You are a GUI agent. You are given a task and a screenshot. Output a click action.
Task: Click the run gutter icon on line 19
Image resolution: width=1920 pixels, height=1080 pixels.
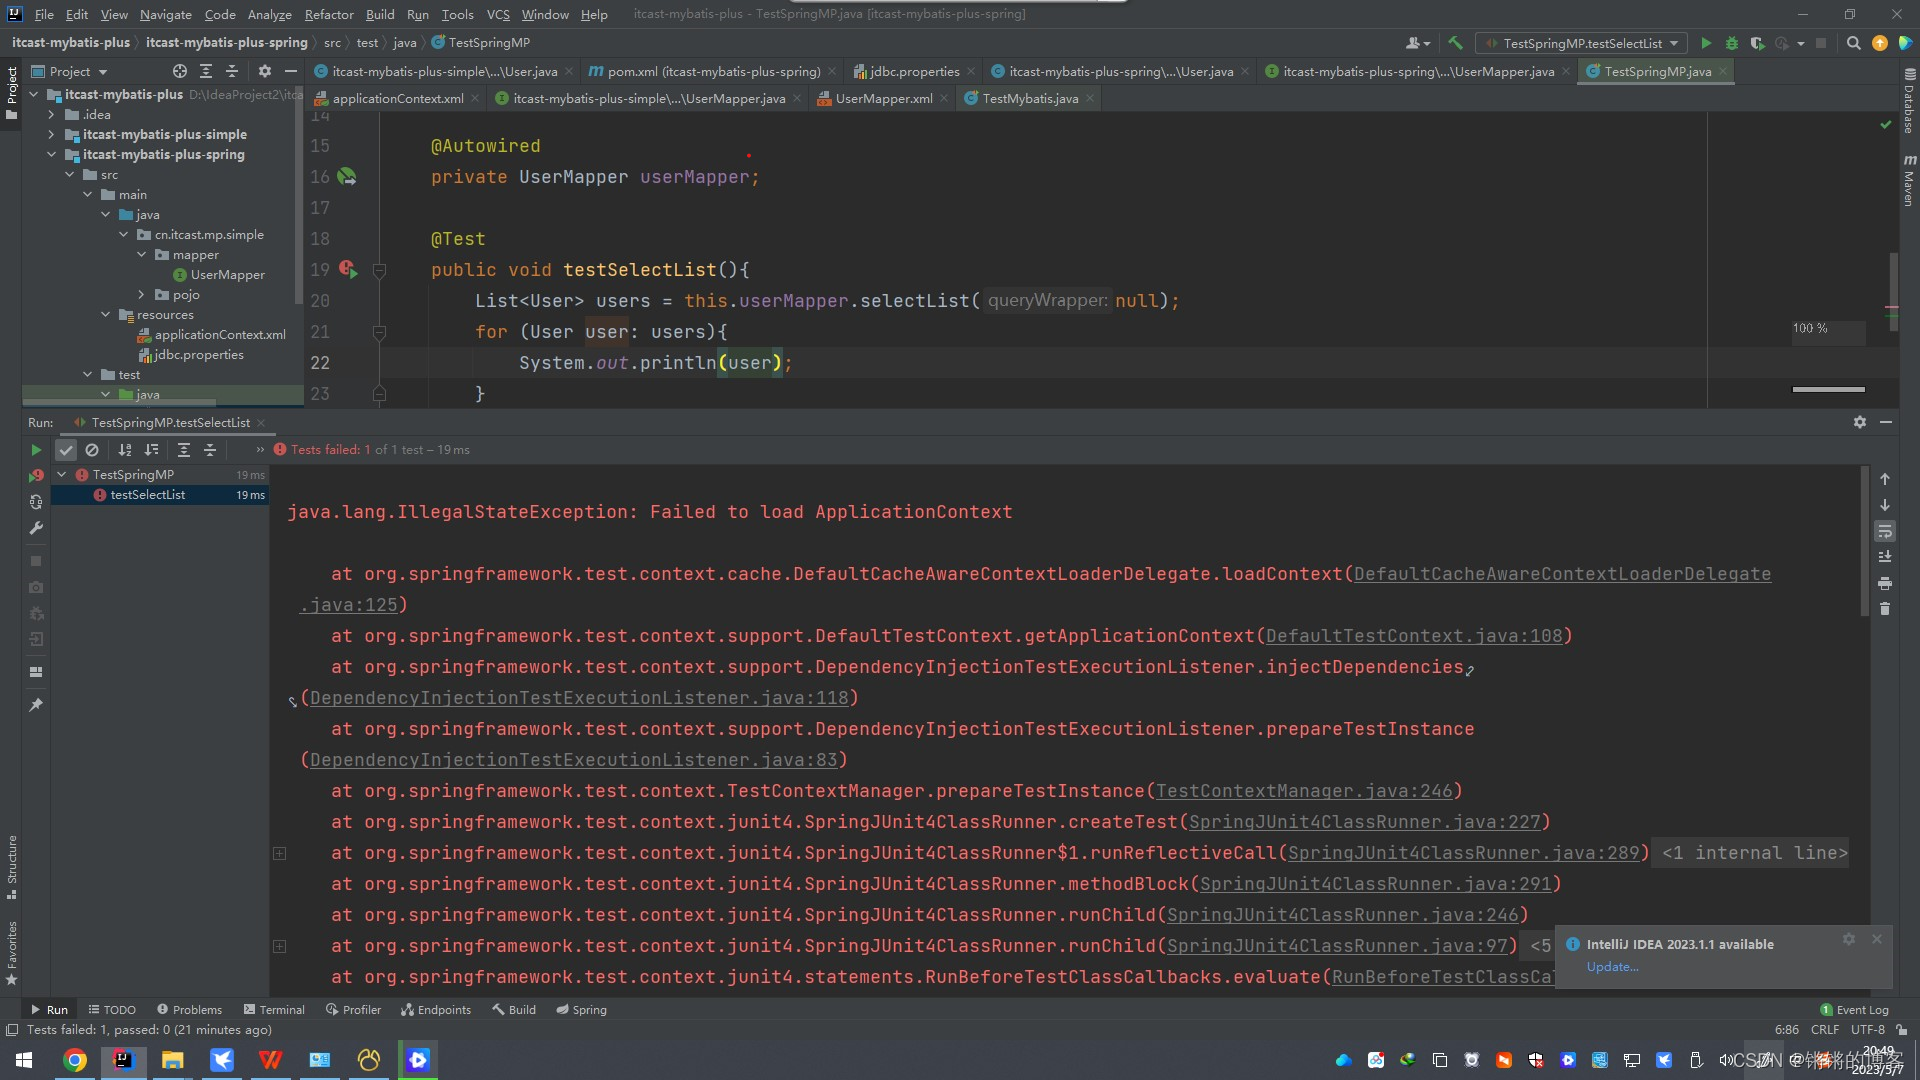pos(347,269)
